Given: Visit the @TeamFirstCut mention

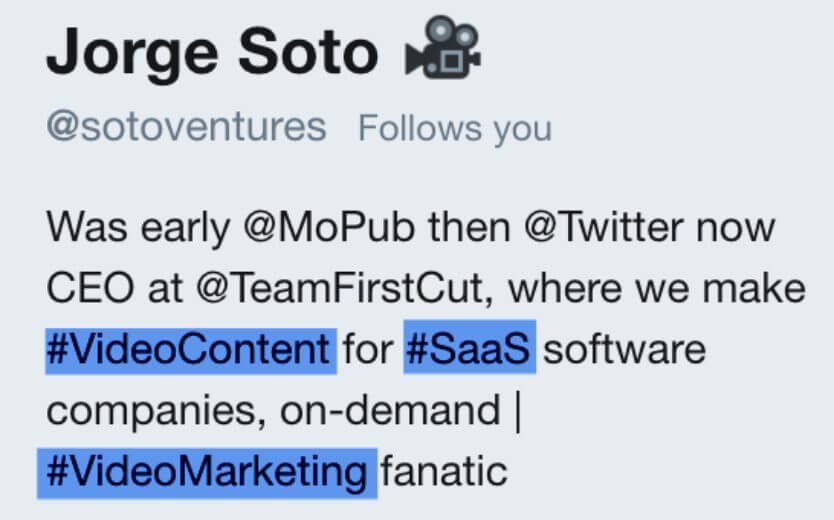Looking at the screenshot, I should pos(346,290).
